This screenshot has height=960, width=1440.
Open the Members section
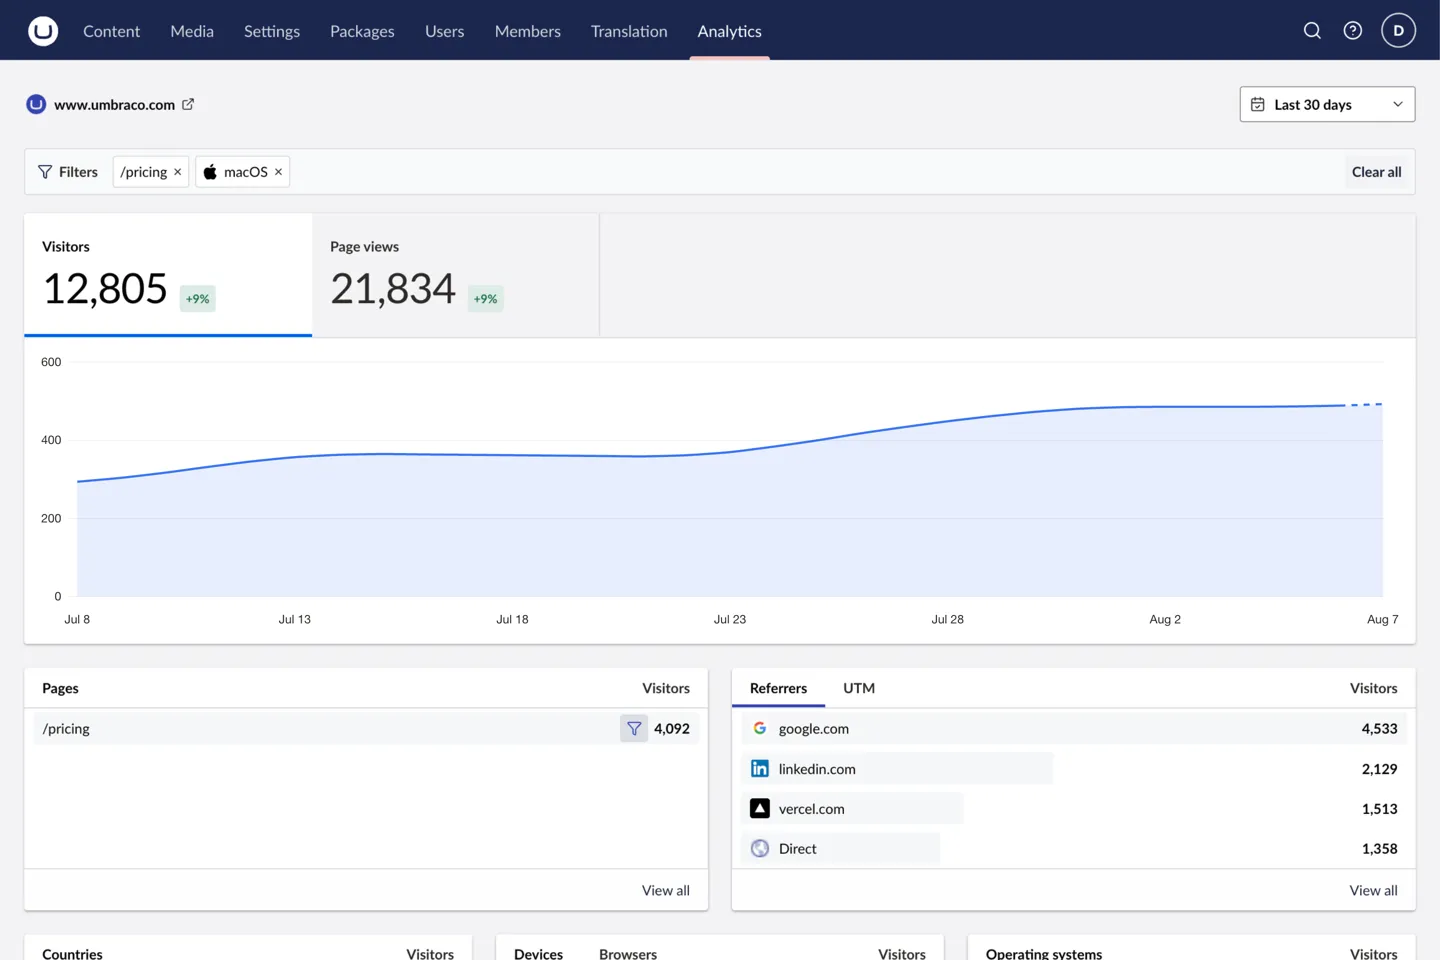click(527, 31)
